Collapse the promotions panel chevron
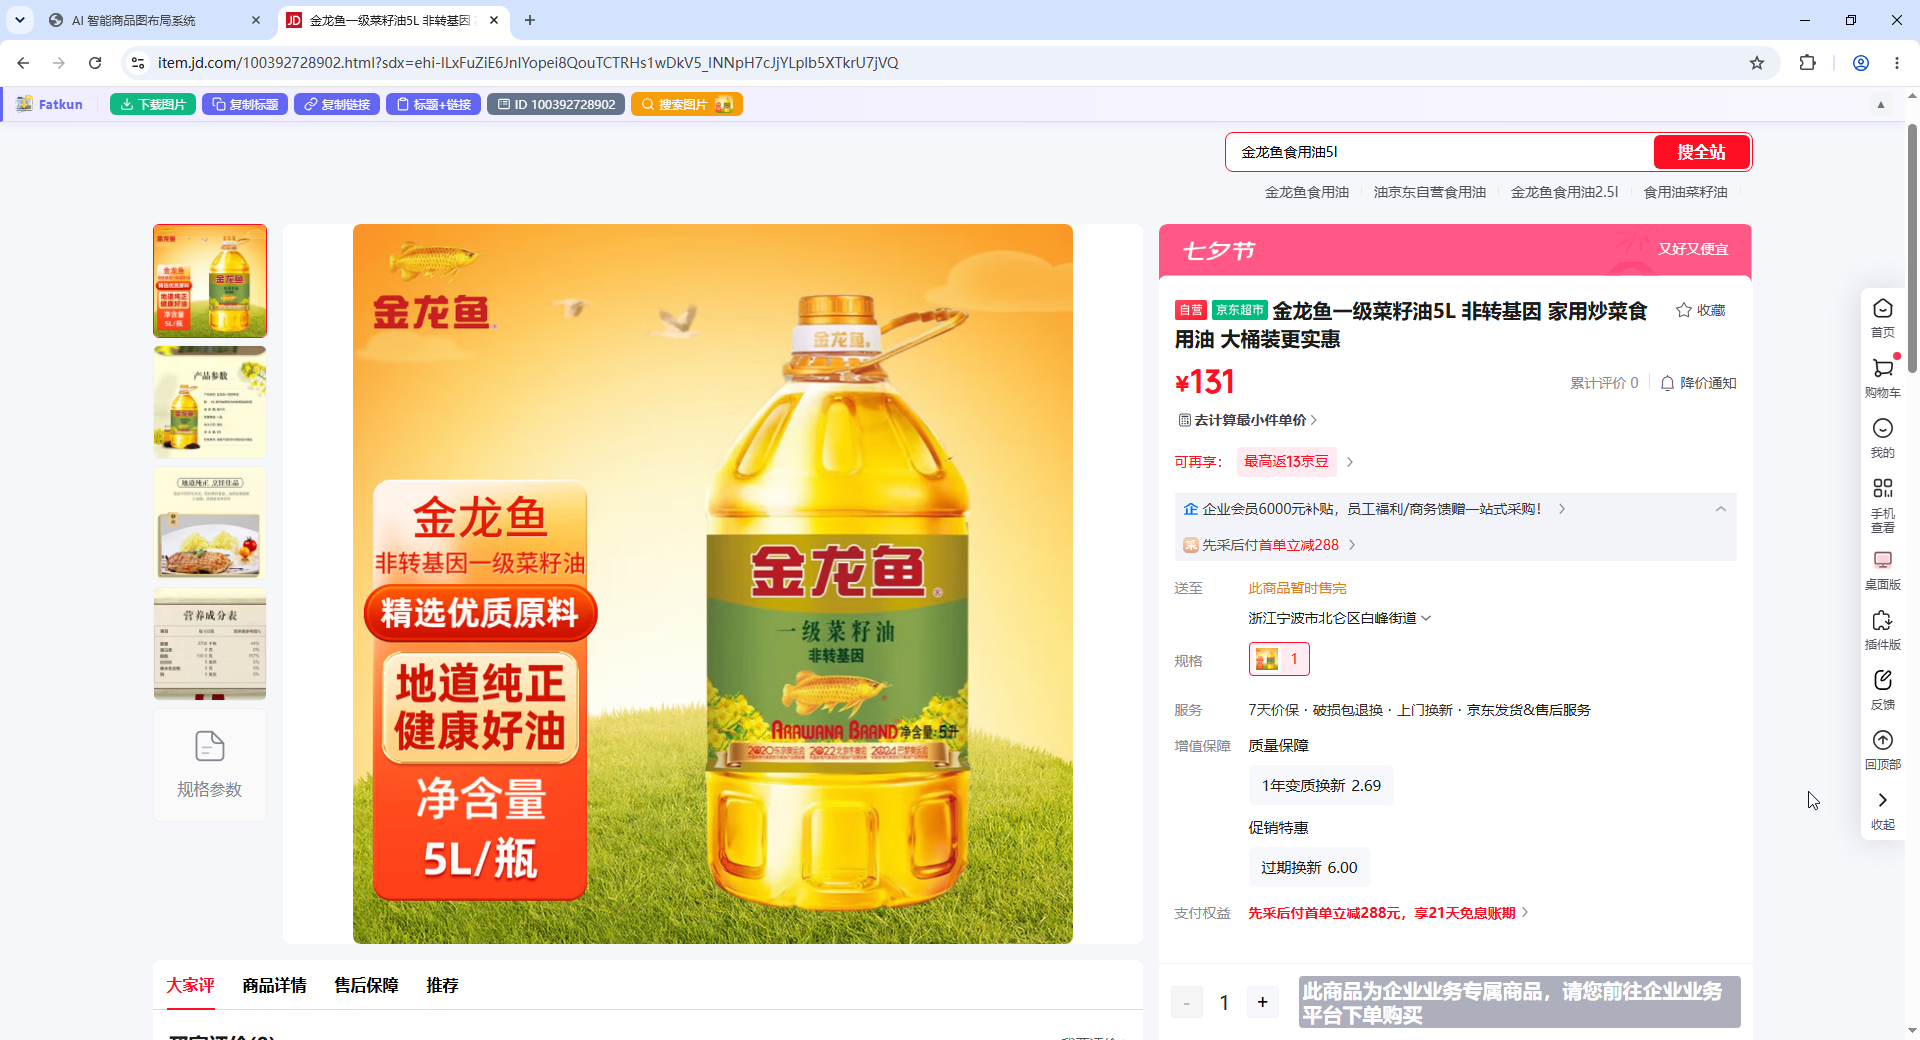1920x1040 pixels. 1721,509
